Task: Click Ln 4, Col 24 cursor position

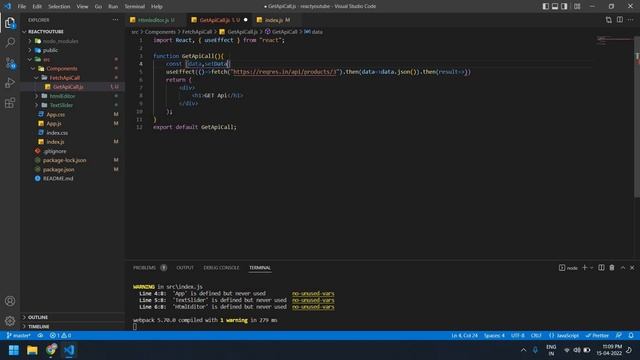Action: click(464, 336)
